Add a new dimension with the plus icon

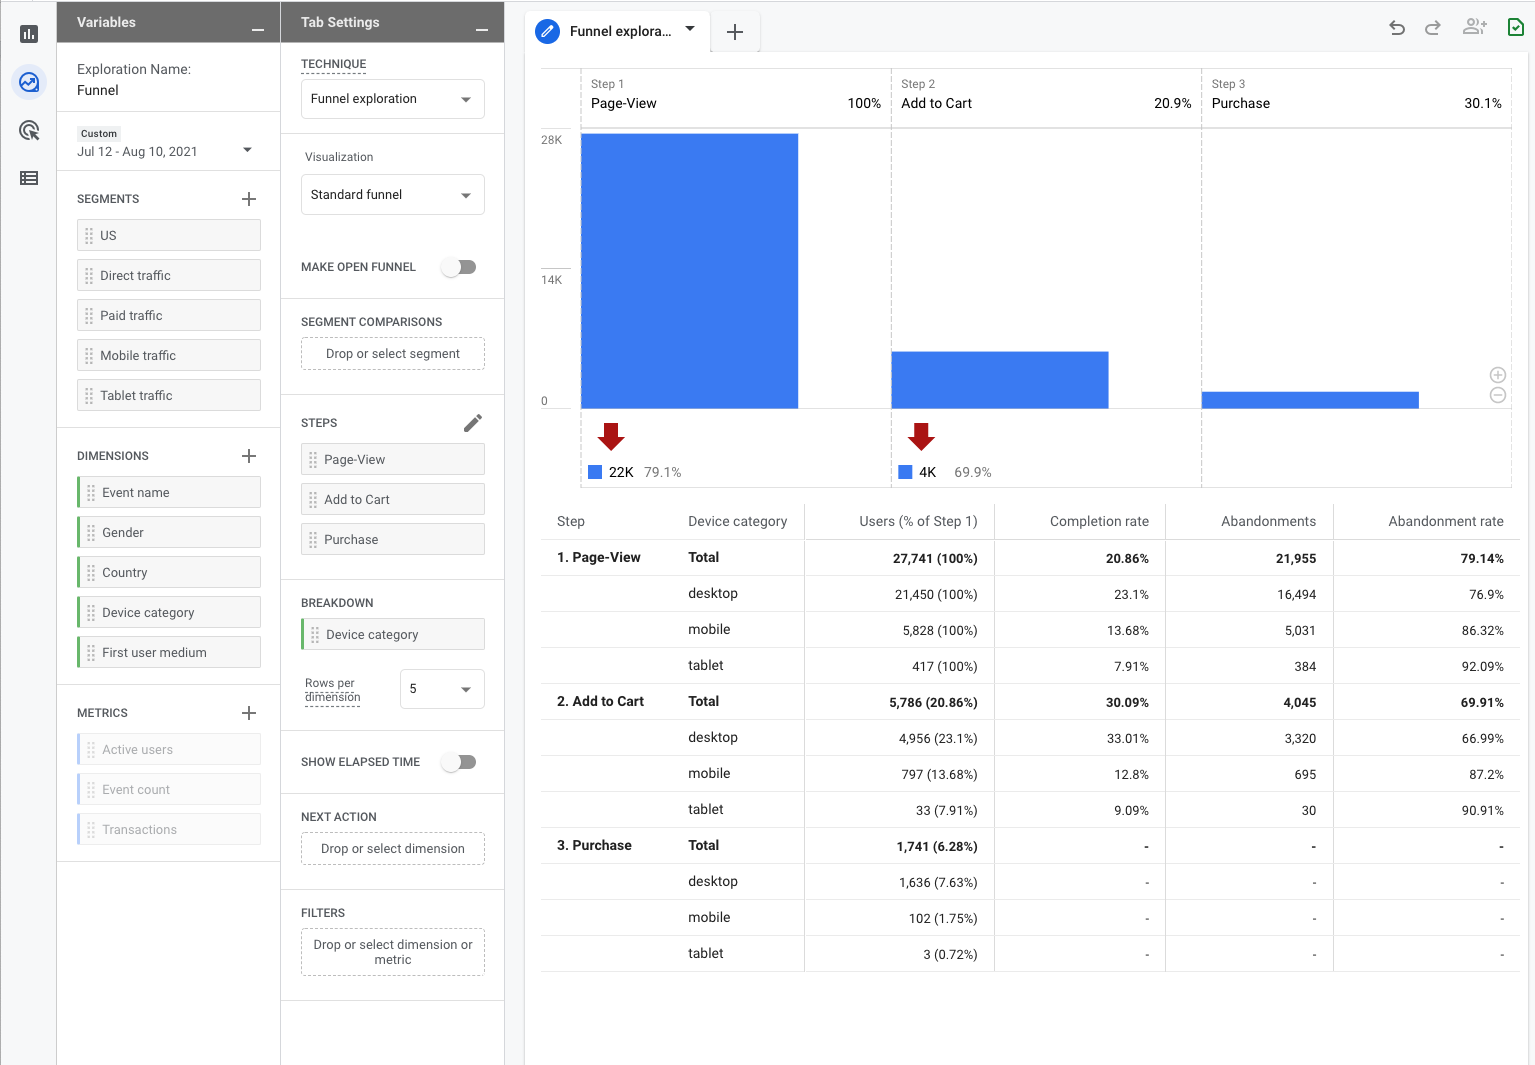[249, 456]
